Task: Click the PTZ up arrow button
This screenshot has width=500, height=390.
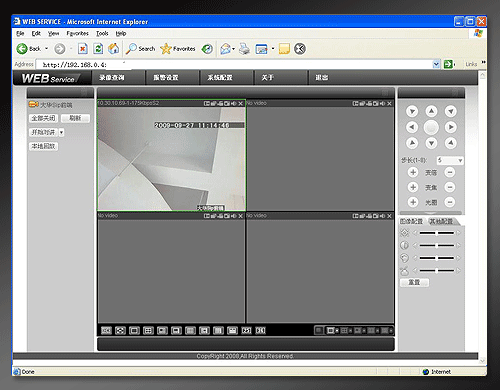Action: click(431, 111)
